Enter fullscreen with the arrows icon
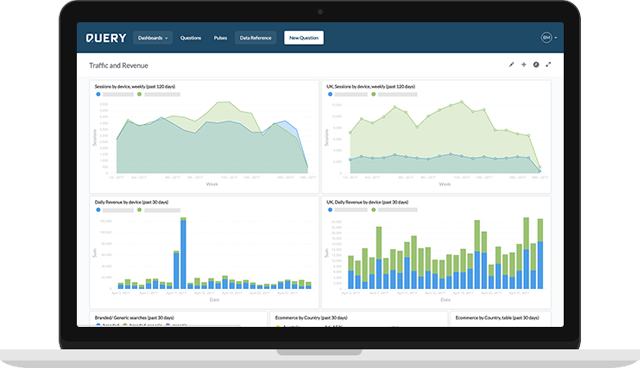This screenshot has height=368, width=640. [548, 64]
